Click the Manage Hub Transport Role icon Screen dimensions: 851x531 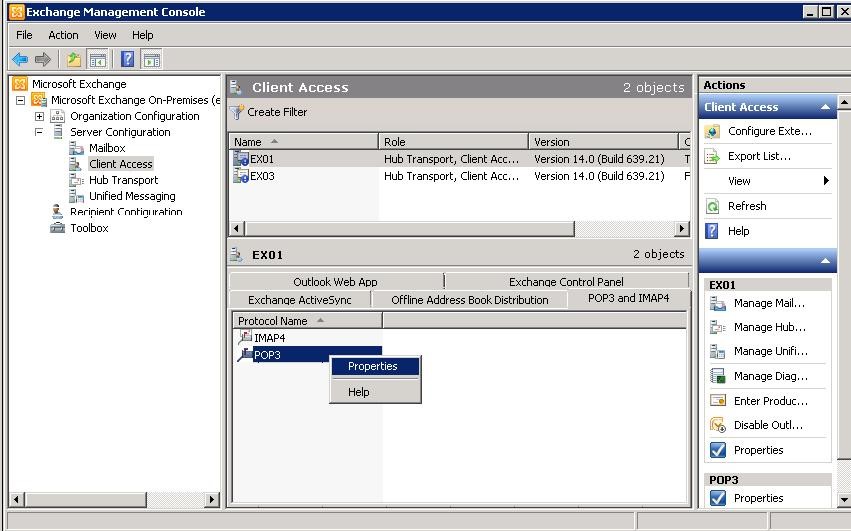click(x=717, y=327)
